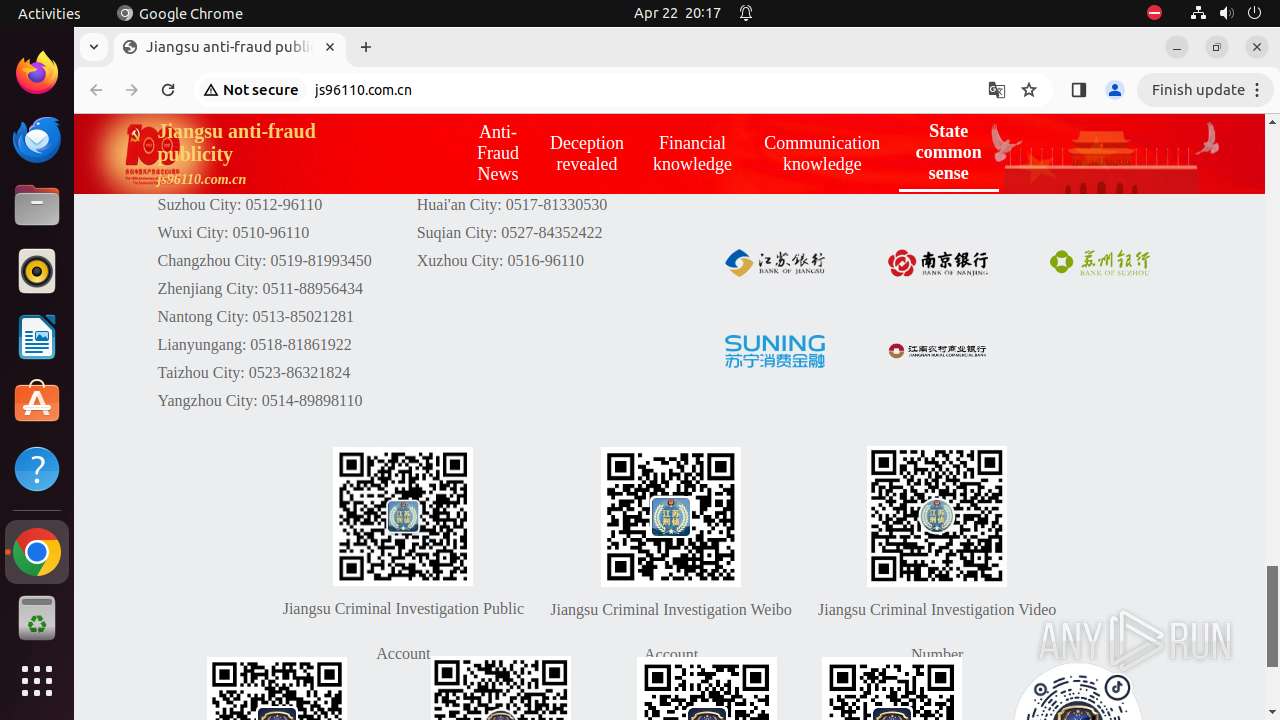The image size is (1280, 720).
Task: Click Yangzhou City: 0514-89898110 text
Action: (x=260, y=401)
